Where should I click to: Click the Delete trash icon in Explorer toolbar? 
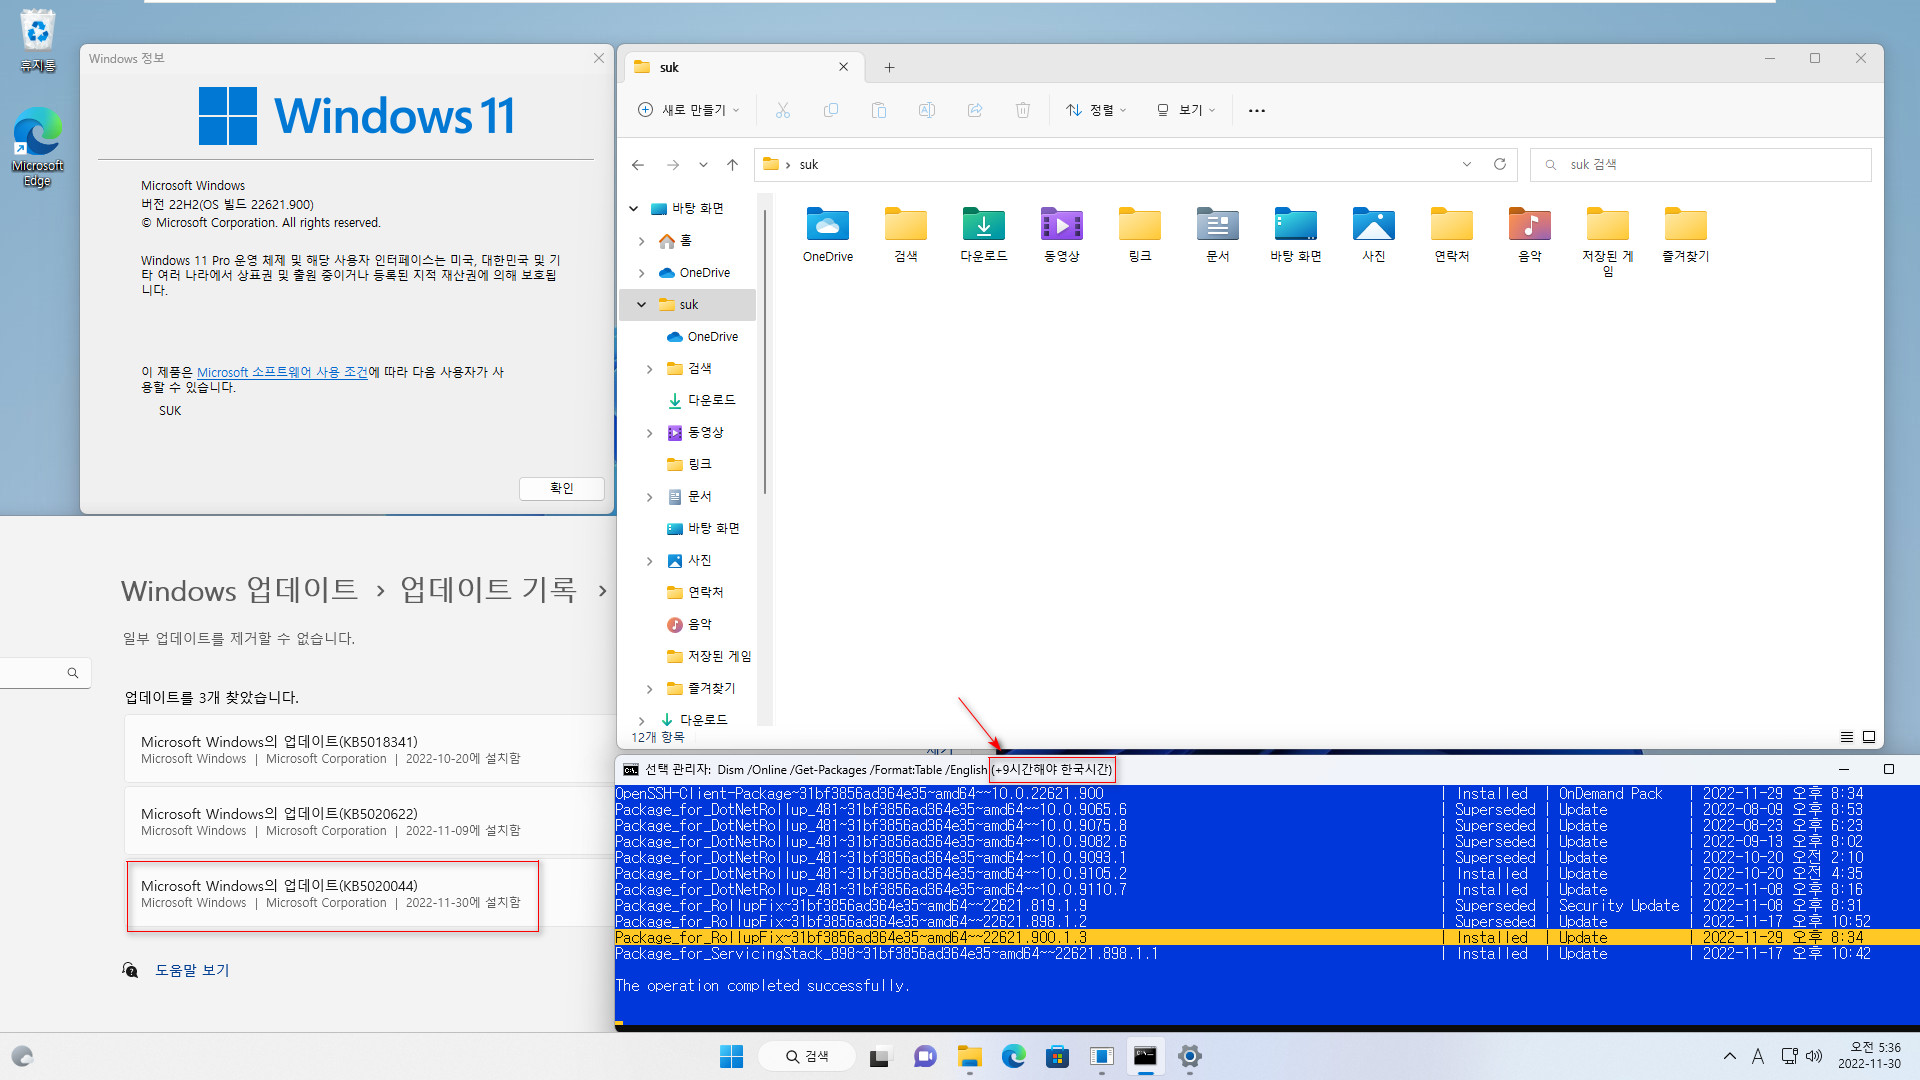tap(1022, 110)
